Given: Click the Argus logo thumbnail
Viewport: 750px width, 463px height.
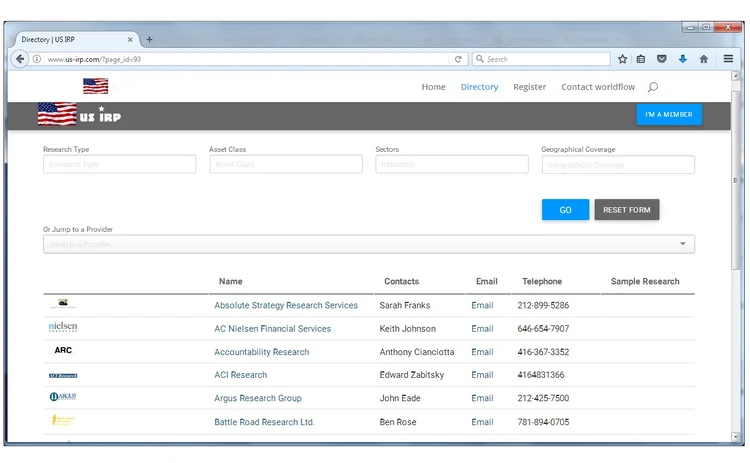Looking at the screenshot, I should tap(63, 397).
